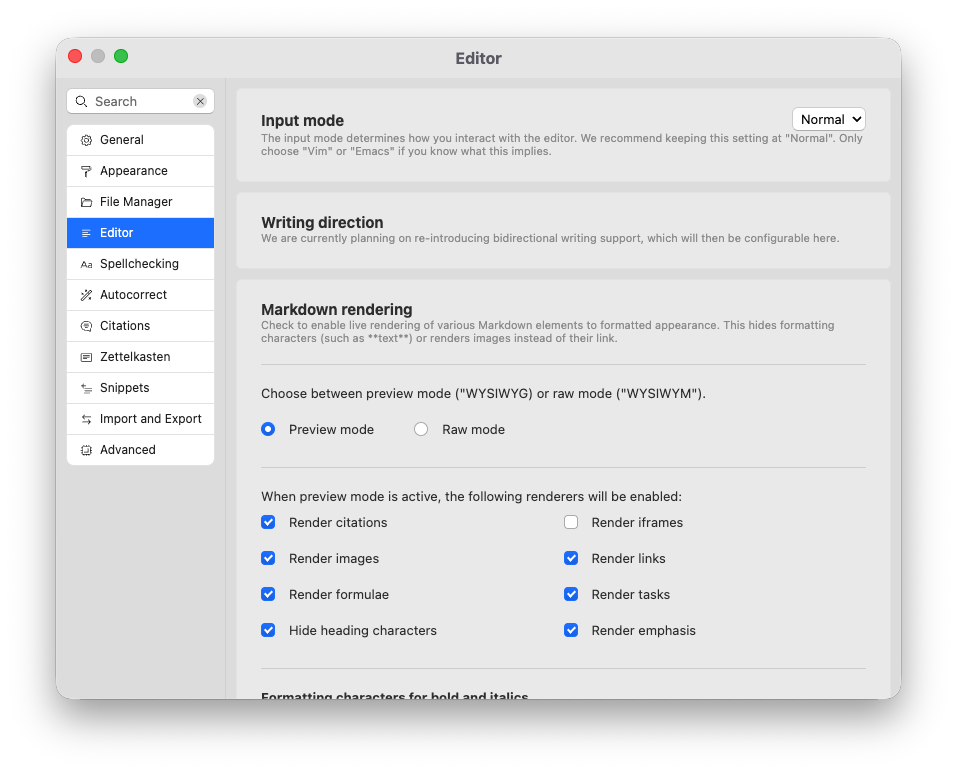957x773 pixels.
Task: Clear the search box with the x button
Action: (x=199, y=101)
